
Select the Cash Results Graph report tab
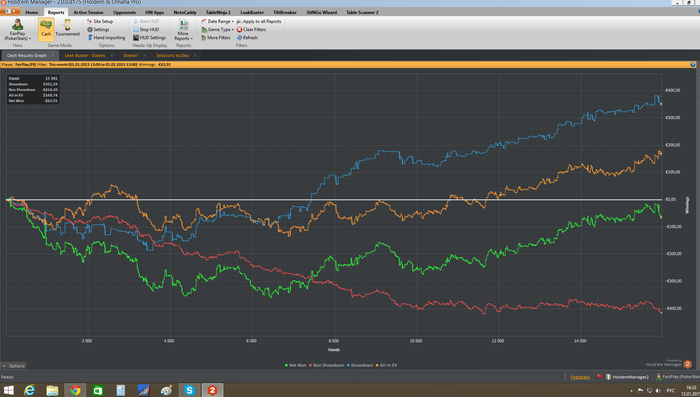(x=27, y=55)
